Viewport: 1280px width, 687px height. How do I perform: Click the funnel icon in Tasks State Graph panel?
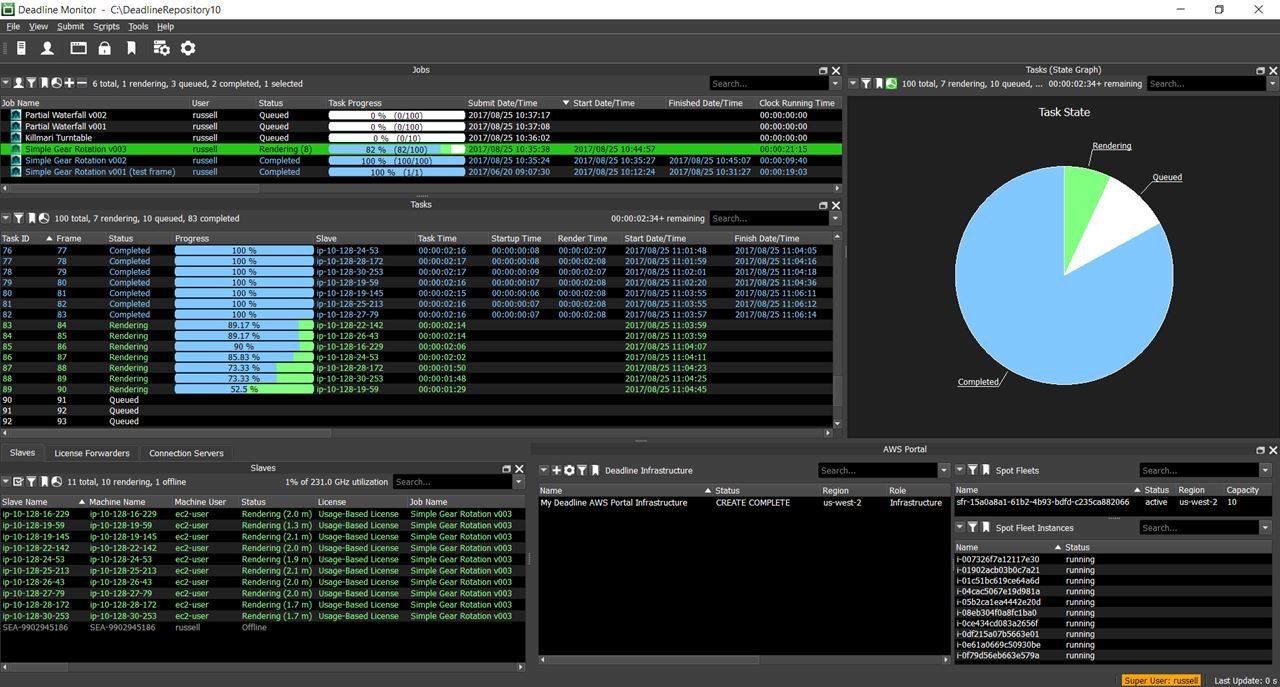(x=866, y=84)
